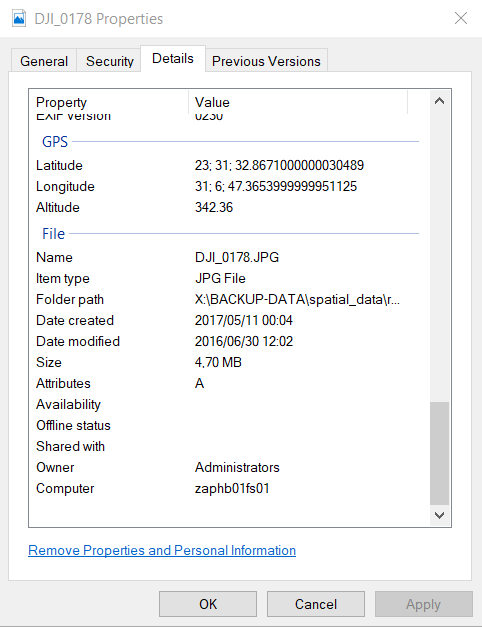This screenshot has width=482, height=627.
Task: Select the Folder path label
Action: (x=70, y=299)
